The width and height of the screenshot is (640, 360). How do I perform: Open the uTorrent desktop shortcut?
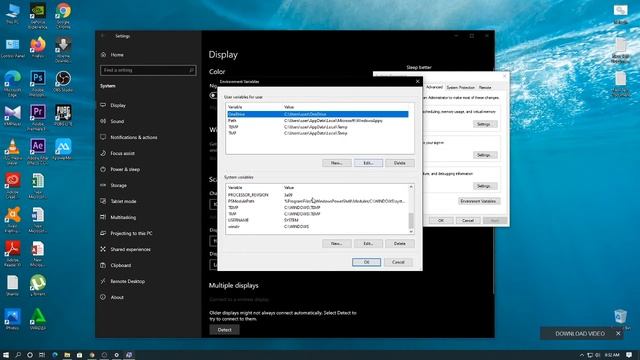[38, 285]
